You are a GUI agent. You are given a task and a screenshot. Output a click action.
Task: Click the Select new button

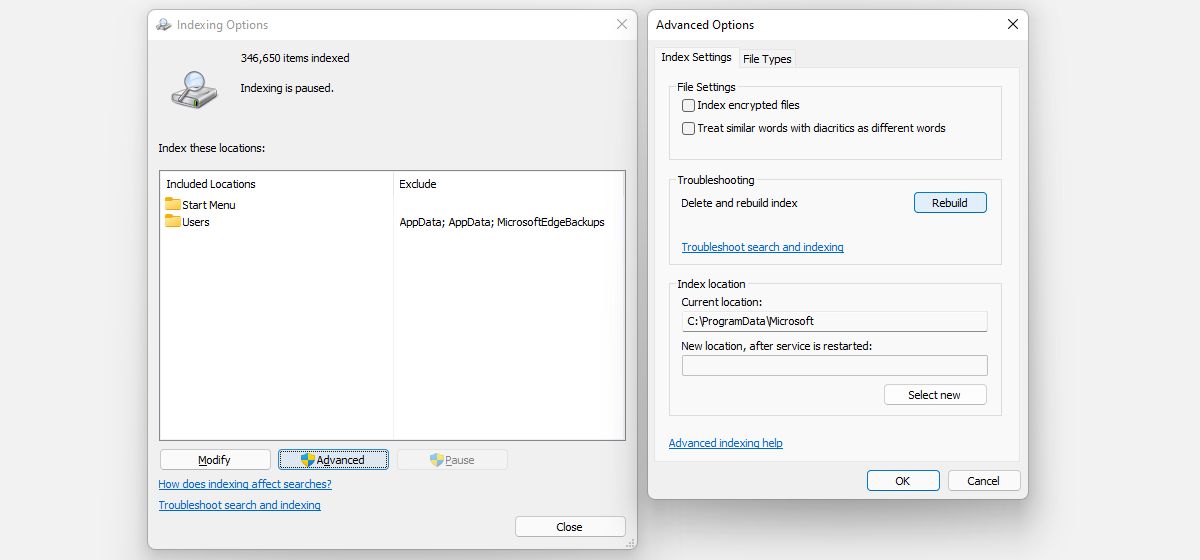pos(934,395)
